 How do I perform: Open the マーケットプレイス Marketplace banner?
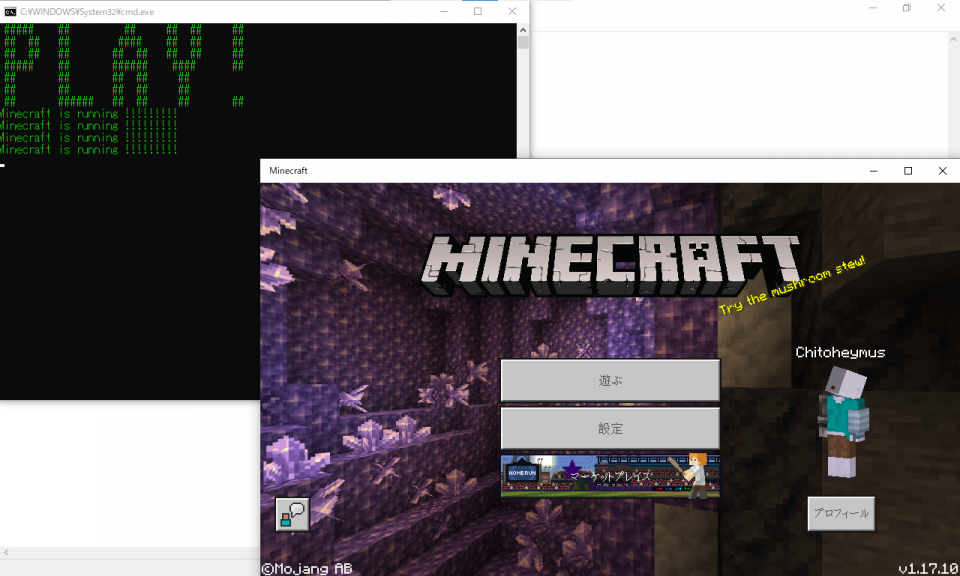[610, 476]
